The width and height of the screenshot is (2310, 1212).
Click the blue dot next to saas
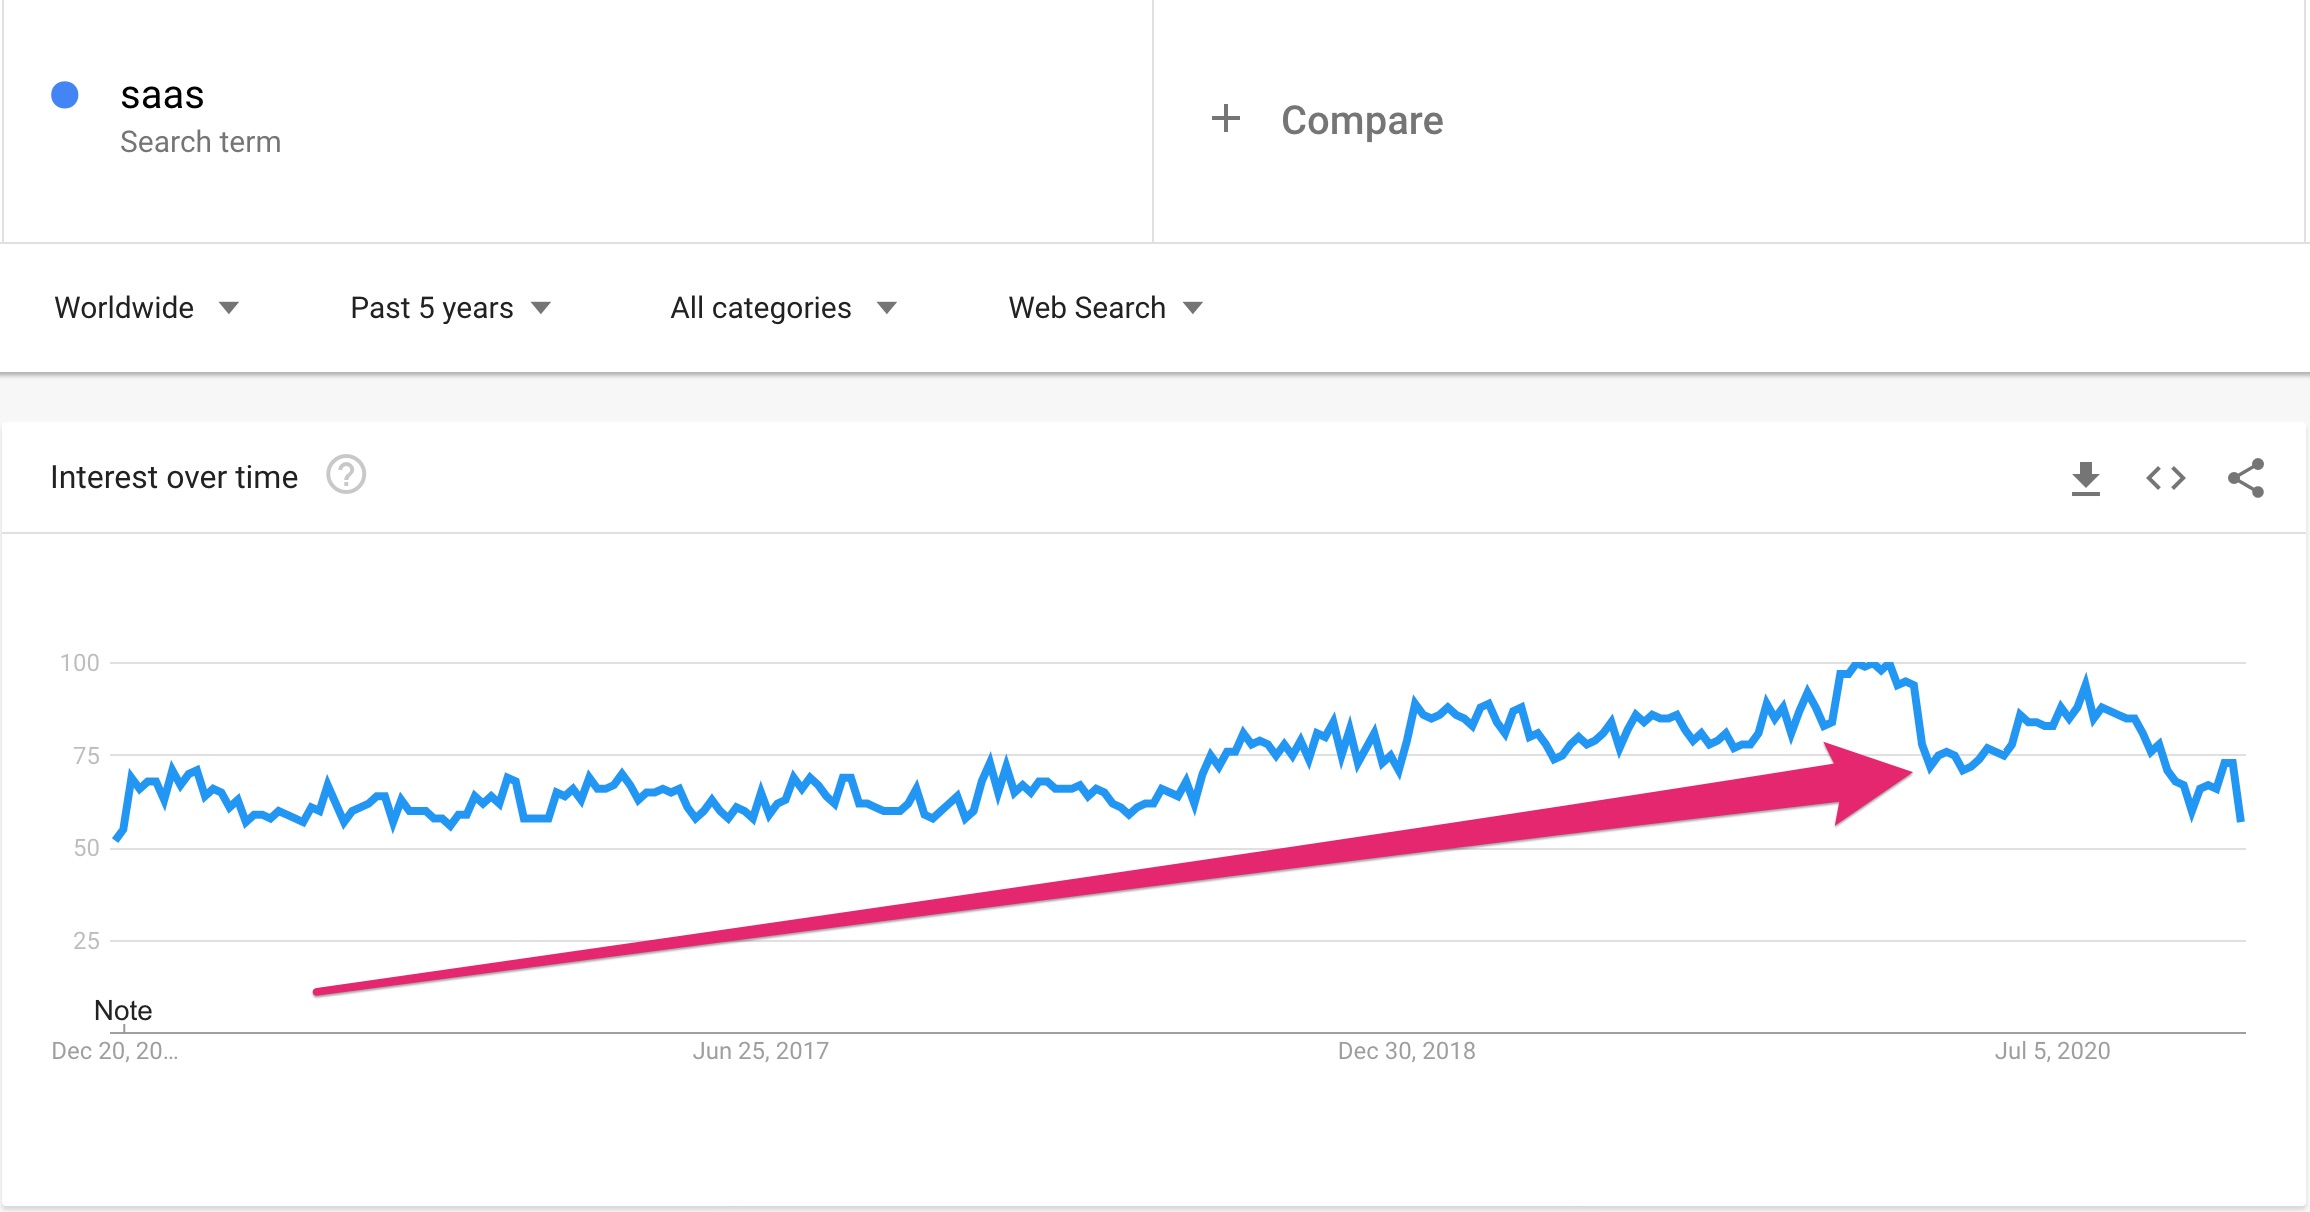(x=65, y=95)
